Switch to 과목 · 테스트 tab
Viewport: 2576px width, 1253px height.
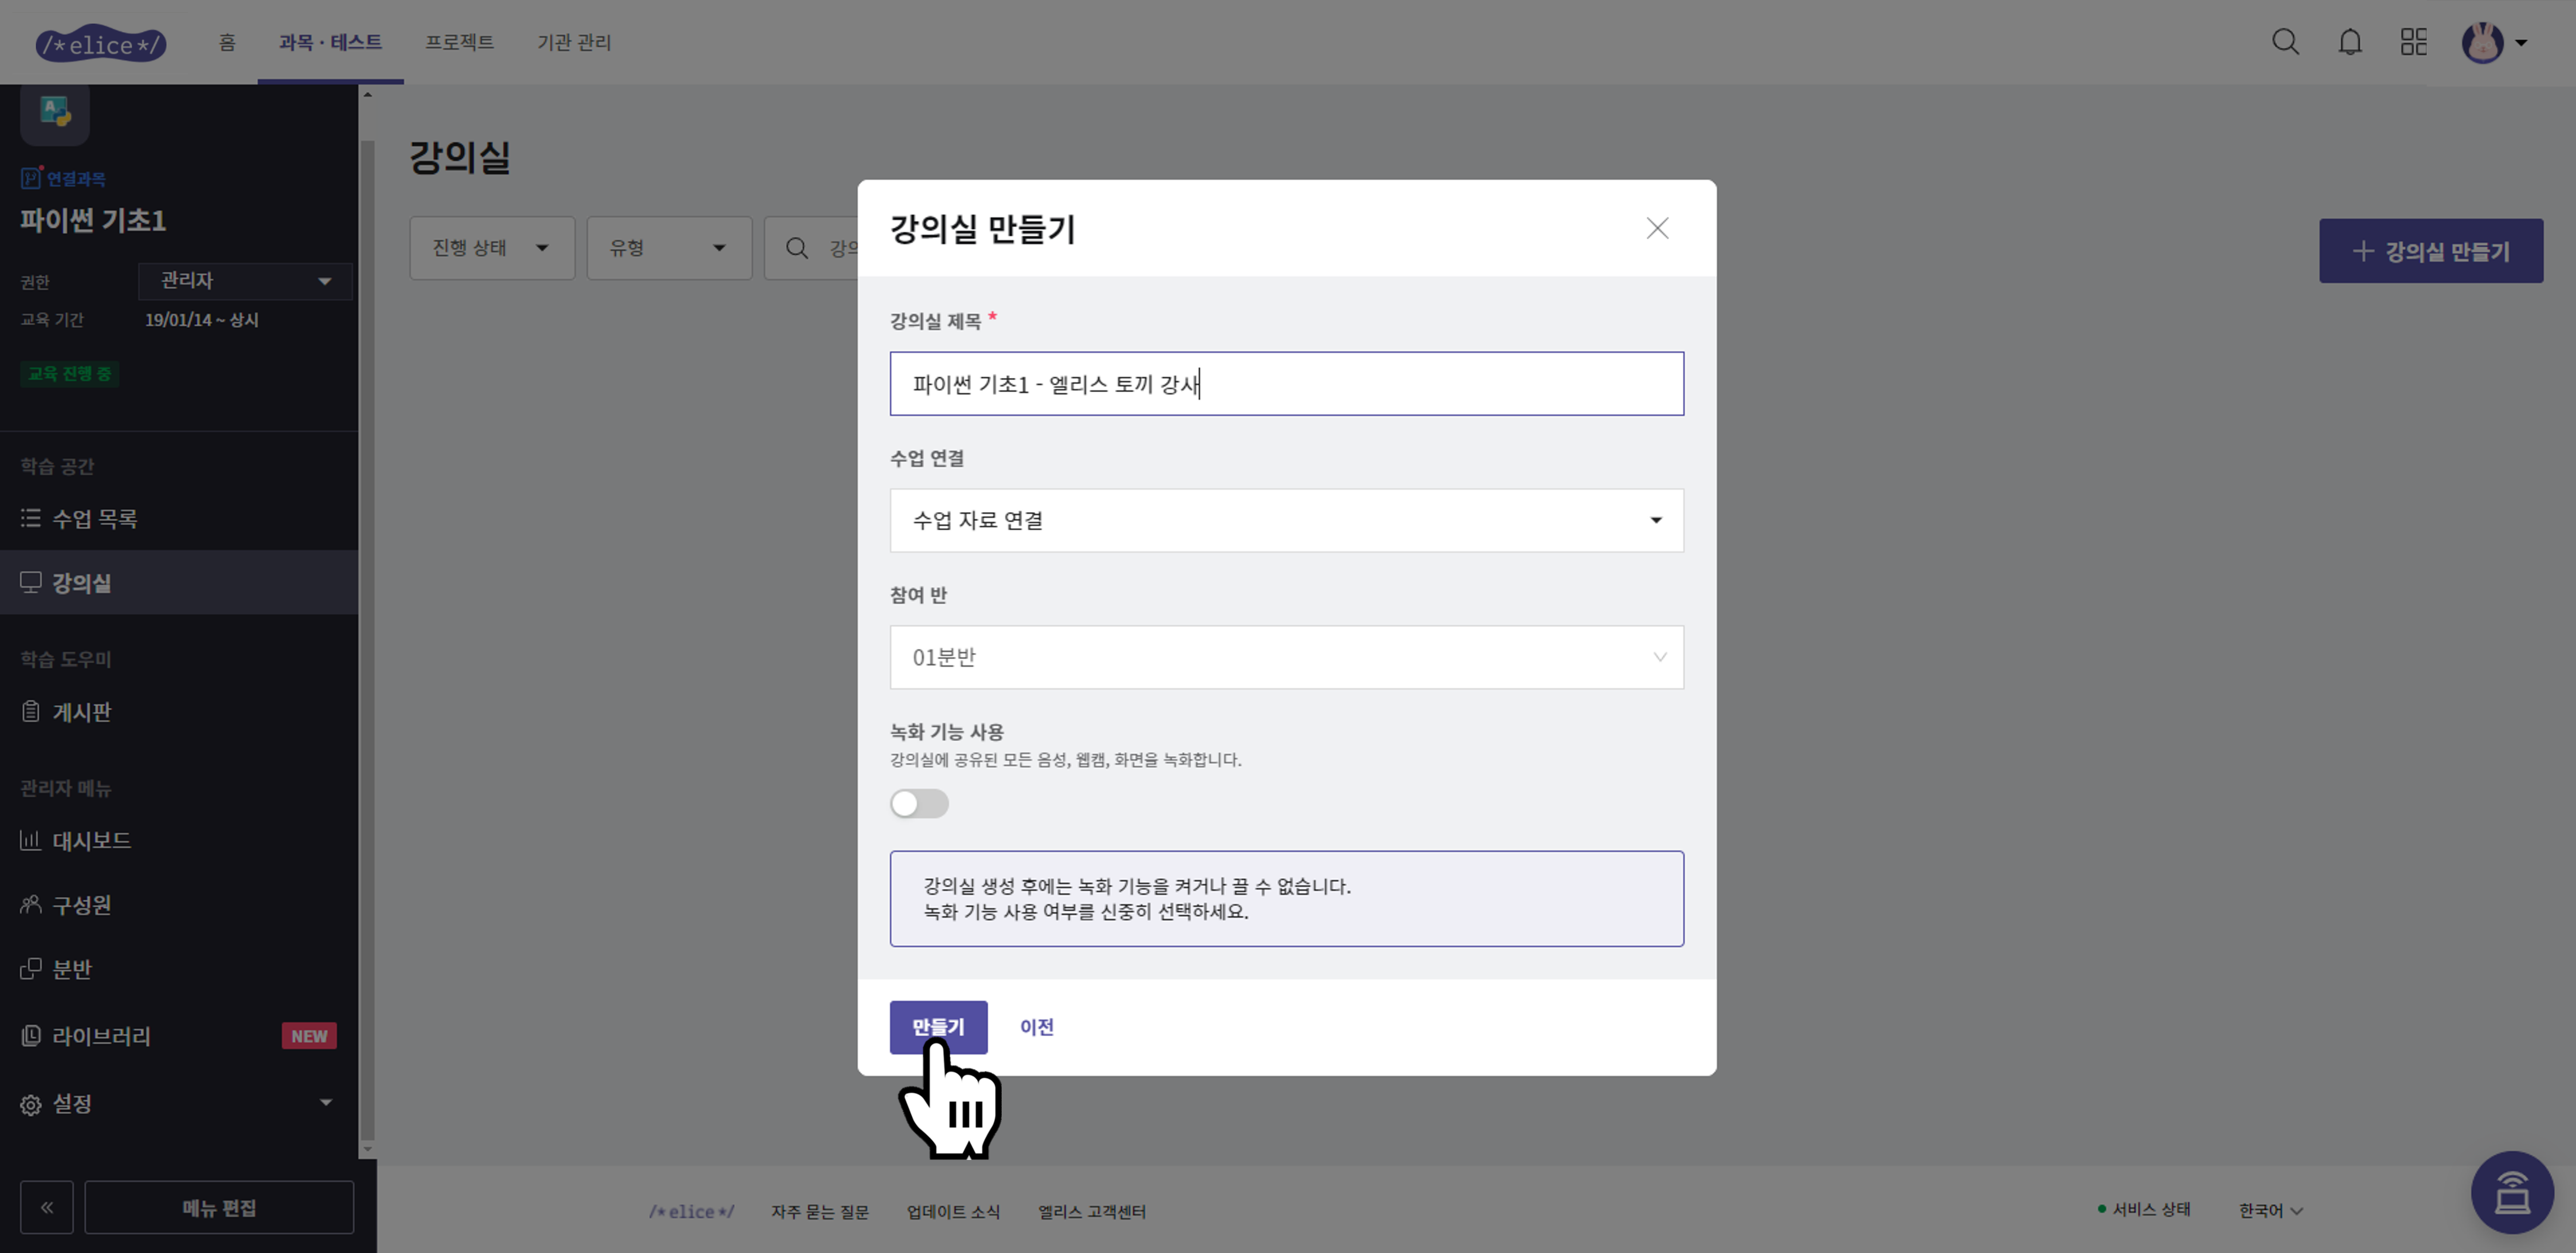pos(330,42)
